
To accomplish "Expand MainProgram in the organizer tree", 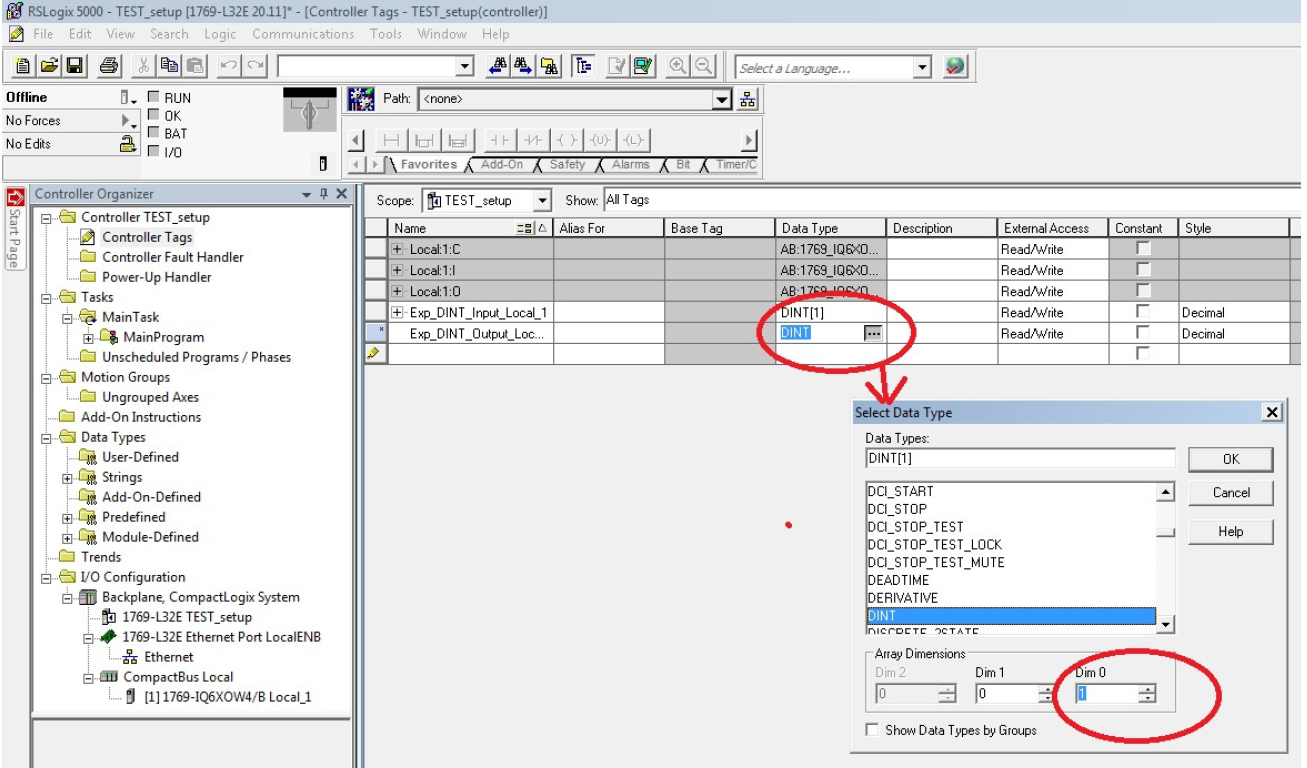I will [x=89, y=337].
